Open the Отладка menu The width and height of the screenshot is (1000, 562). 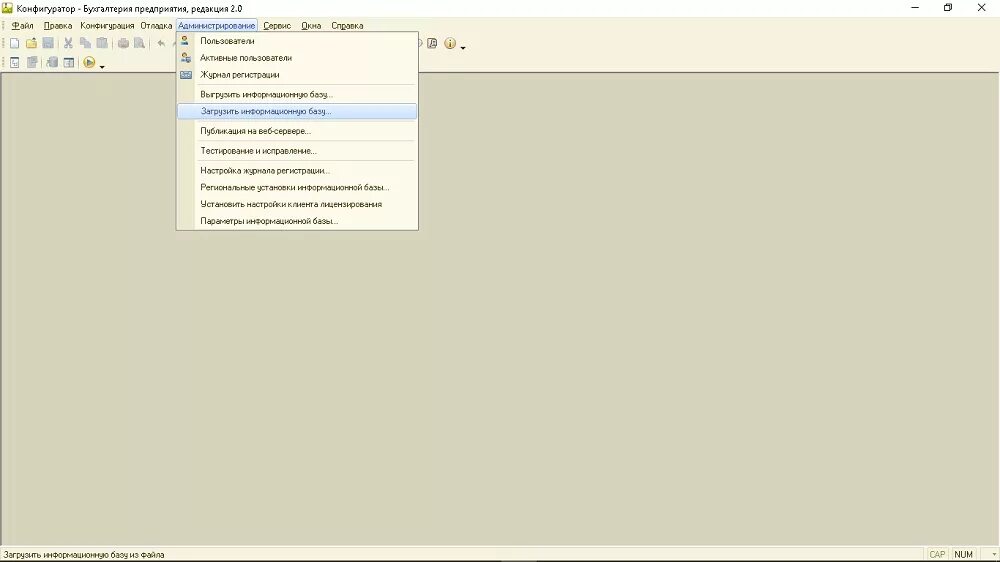pos(156,26)
